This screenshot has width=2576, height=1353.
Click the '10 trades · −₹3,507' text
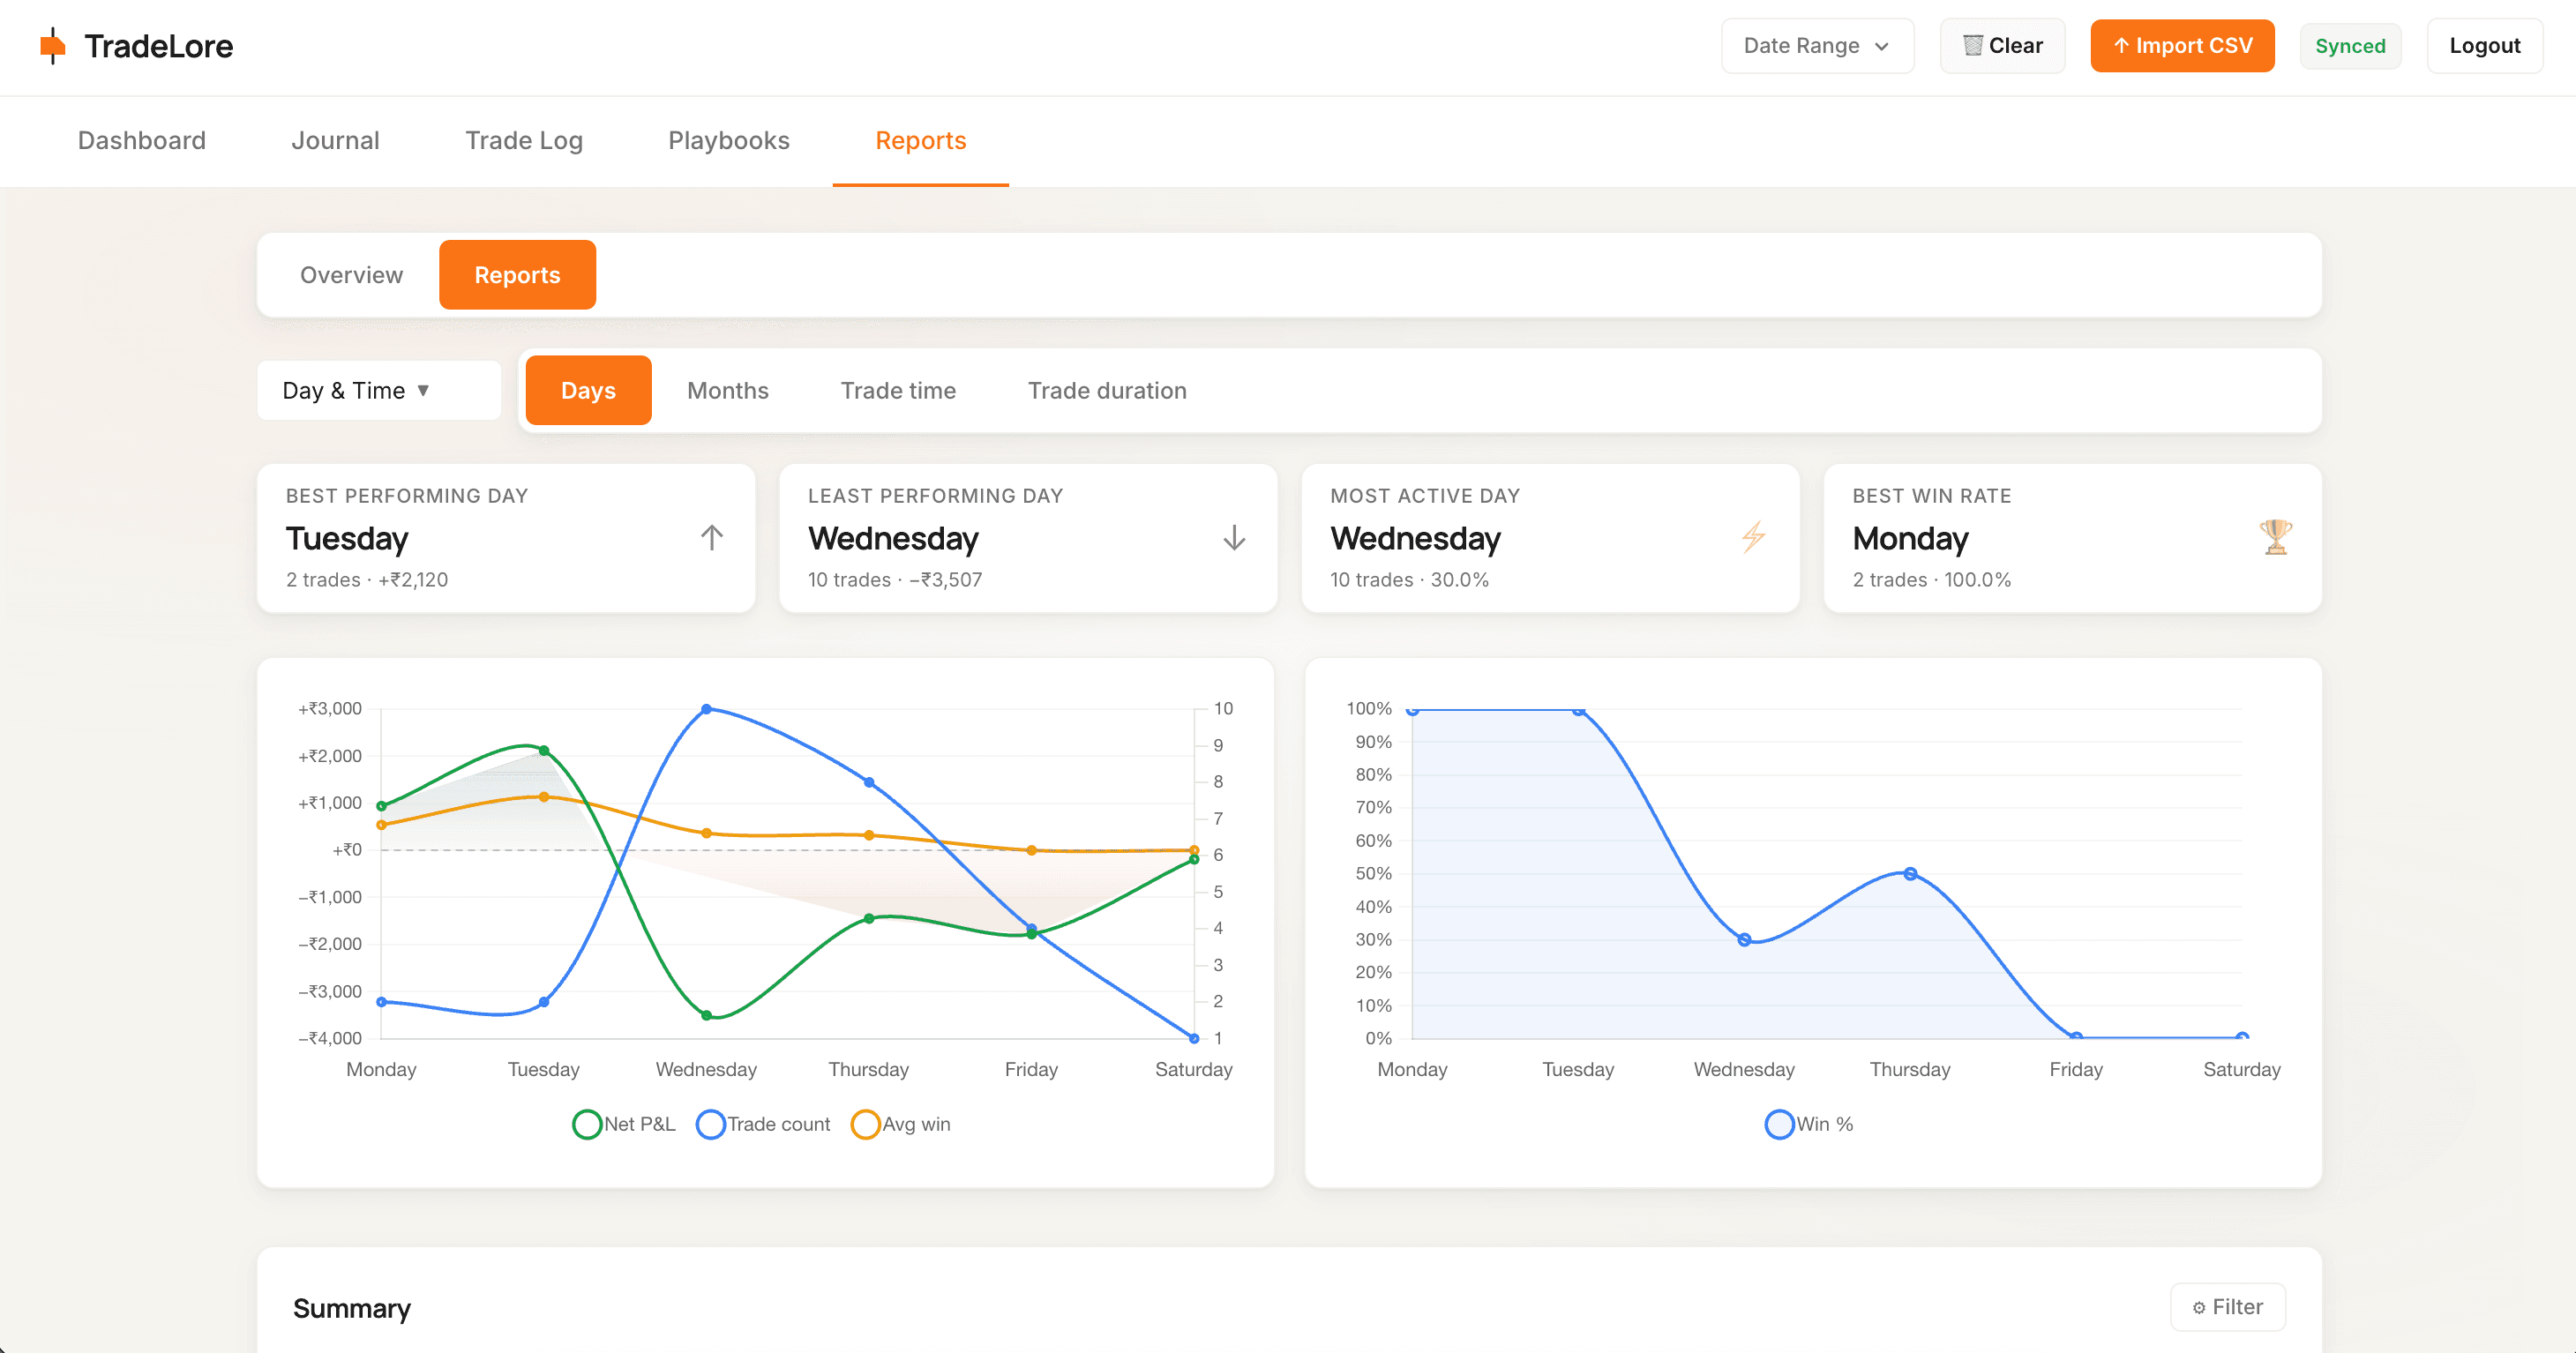(895, 580)
